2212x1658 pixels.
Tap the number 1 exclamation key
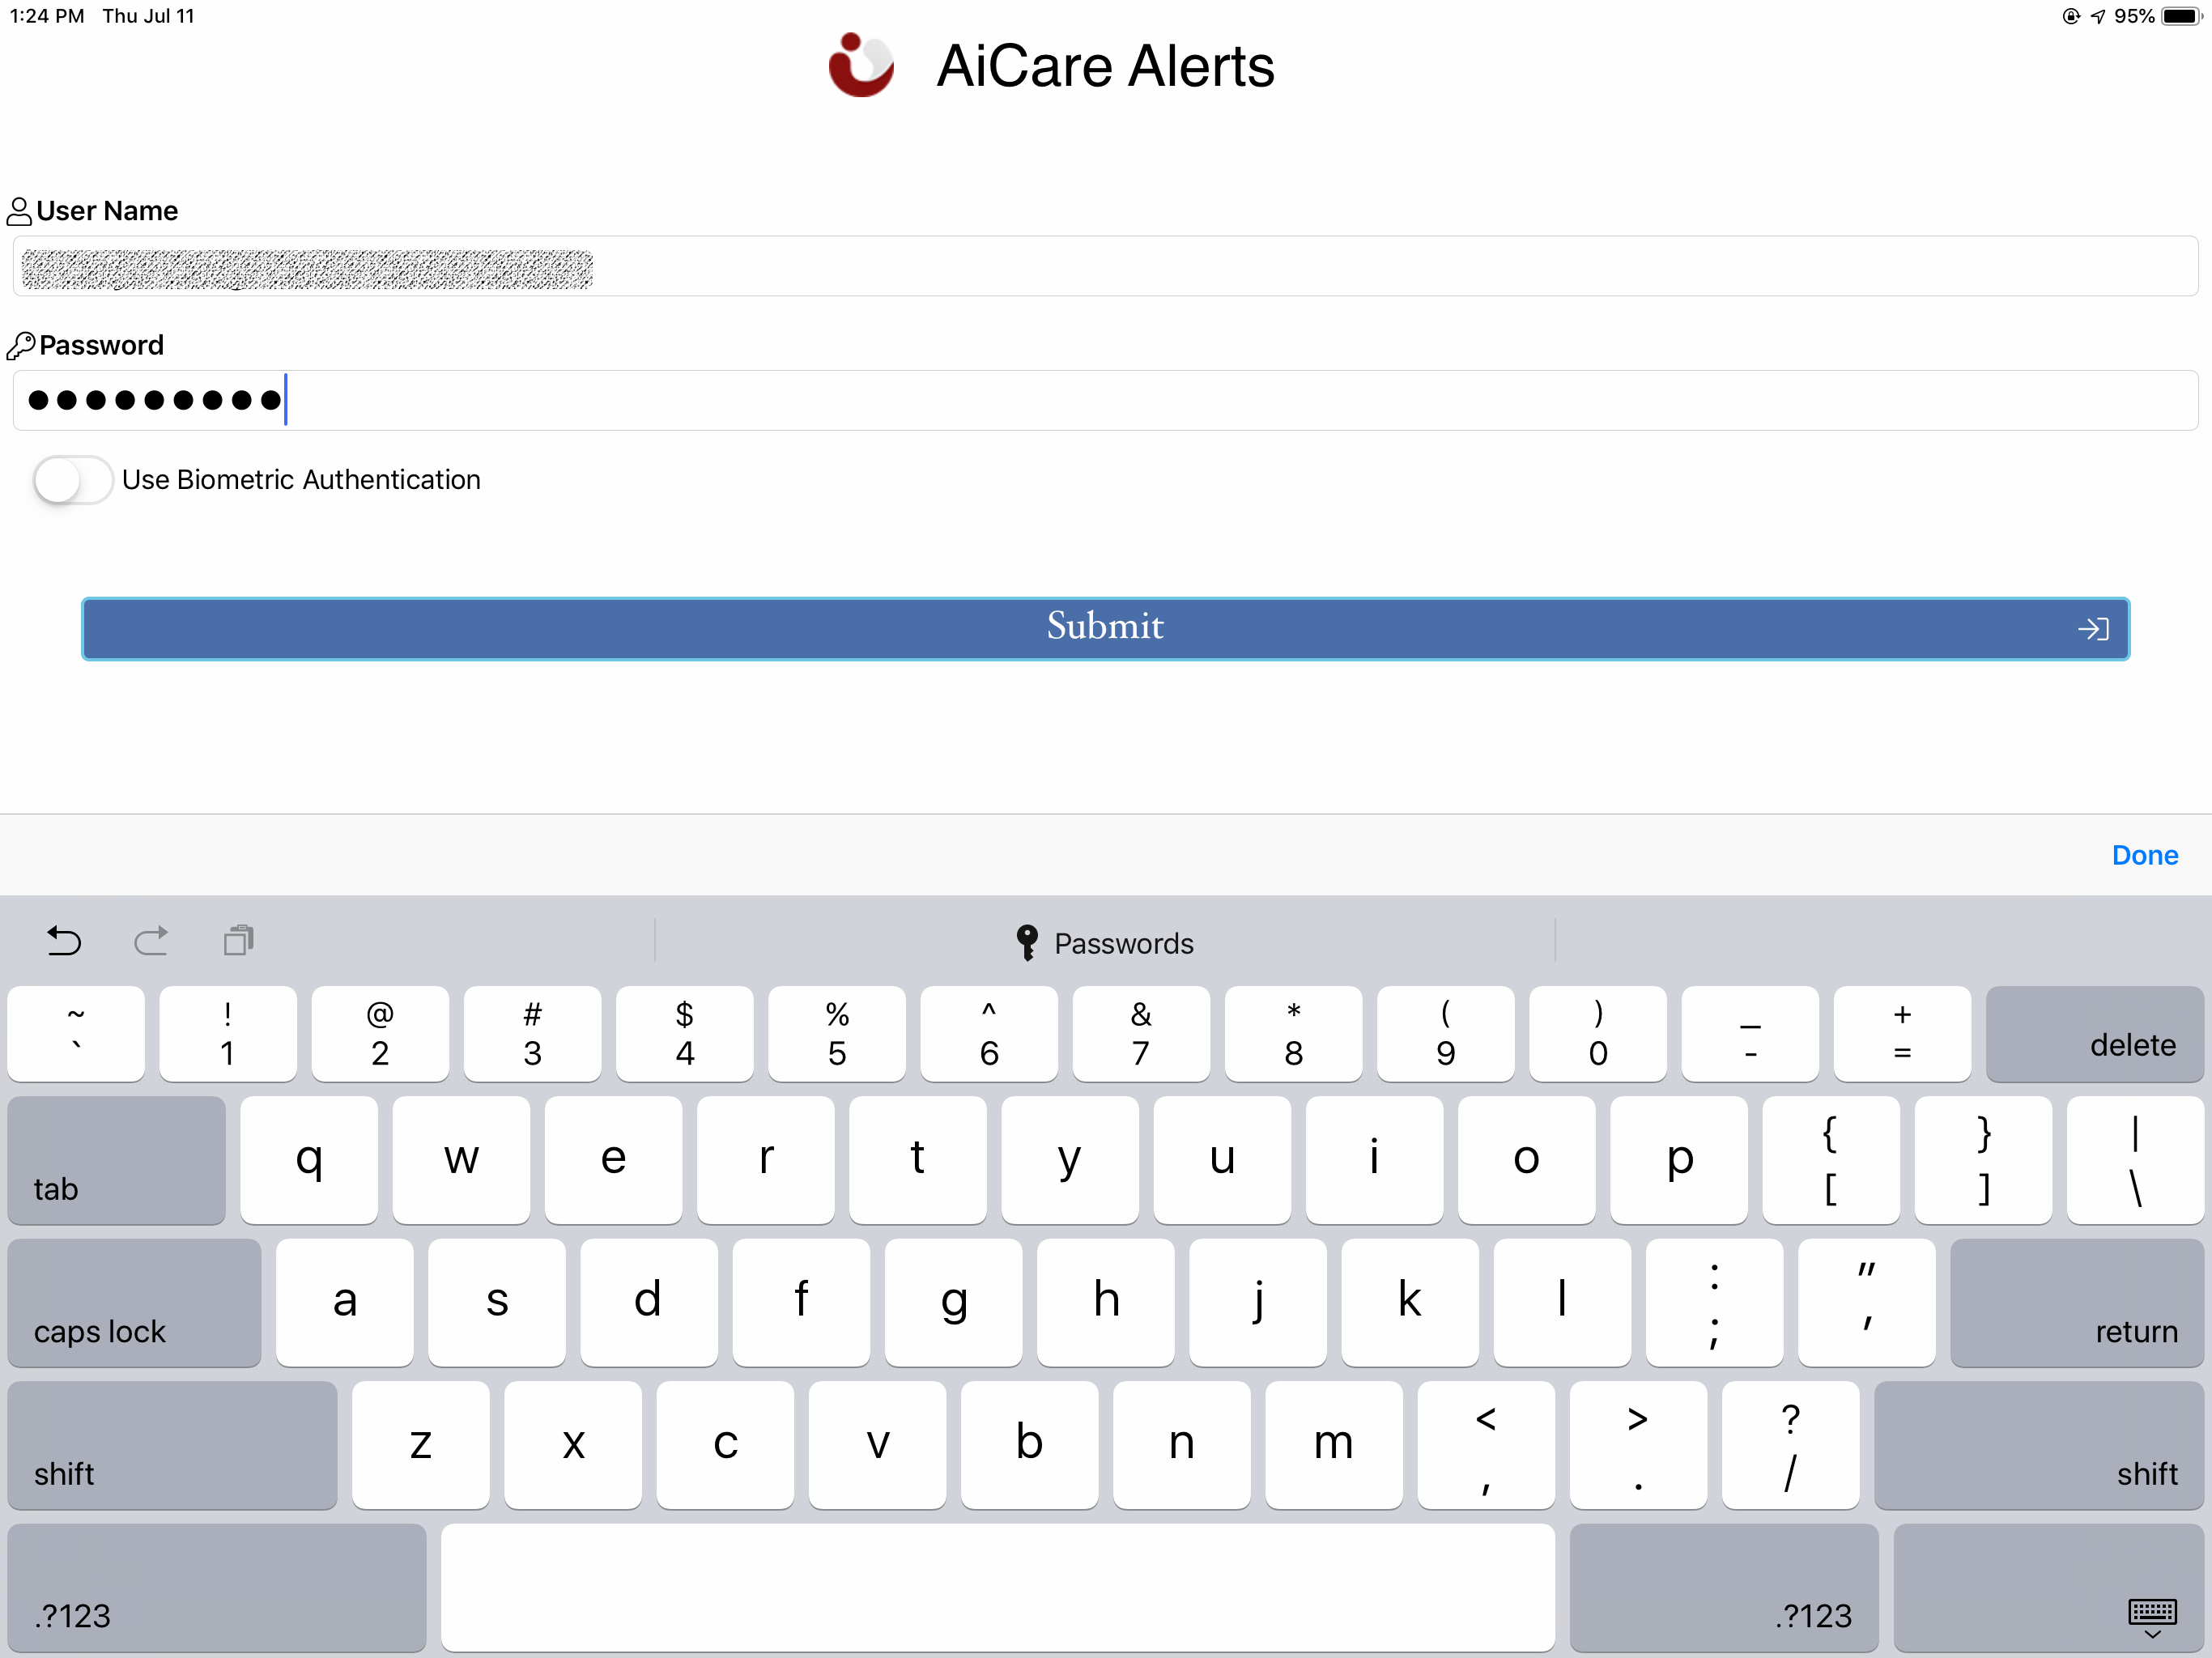tap(228, 1033)
